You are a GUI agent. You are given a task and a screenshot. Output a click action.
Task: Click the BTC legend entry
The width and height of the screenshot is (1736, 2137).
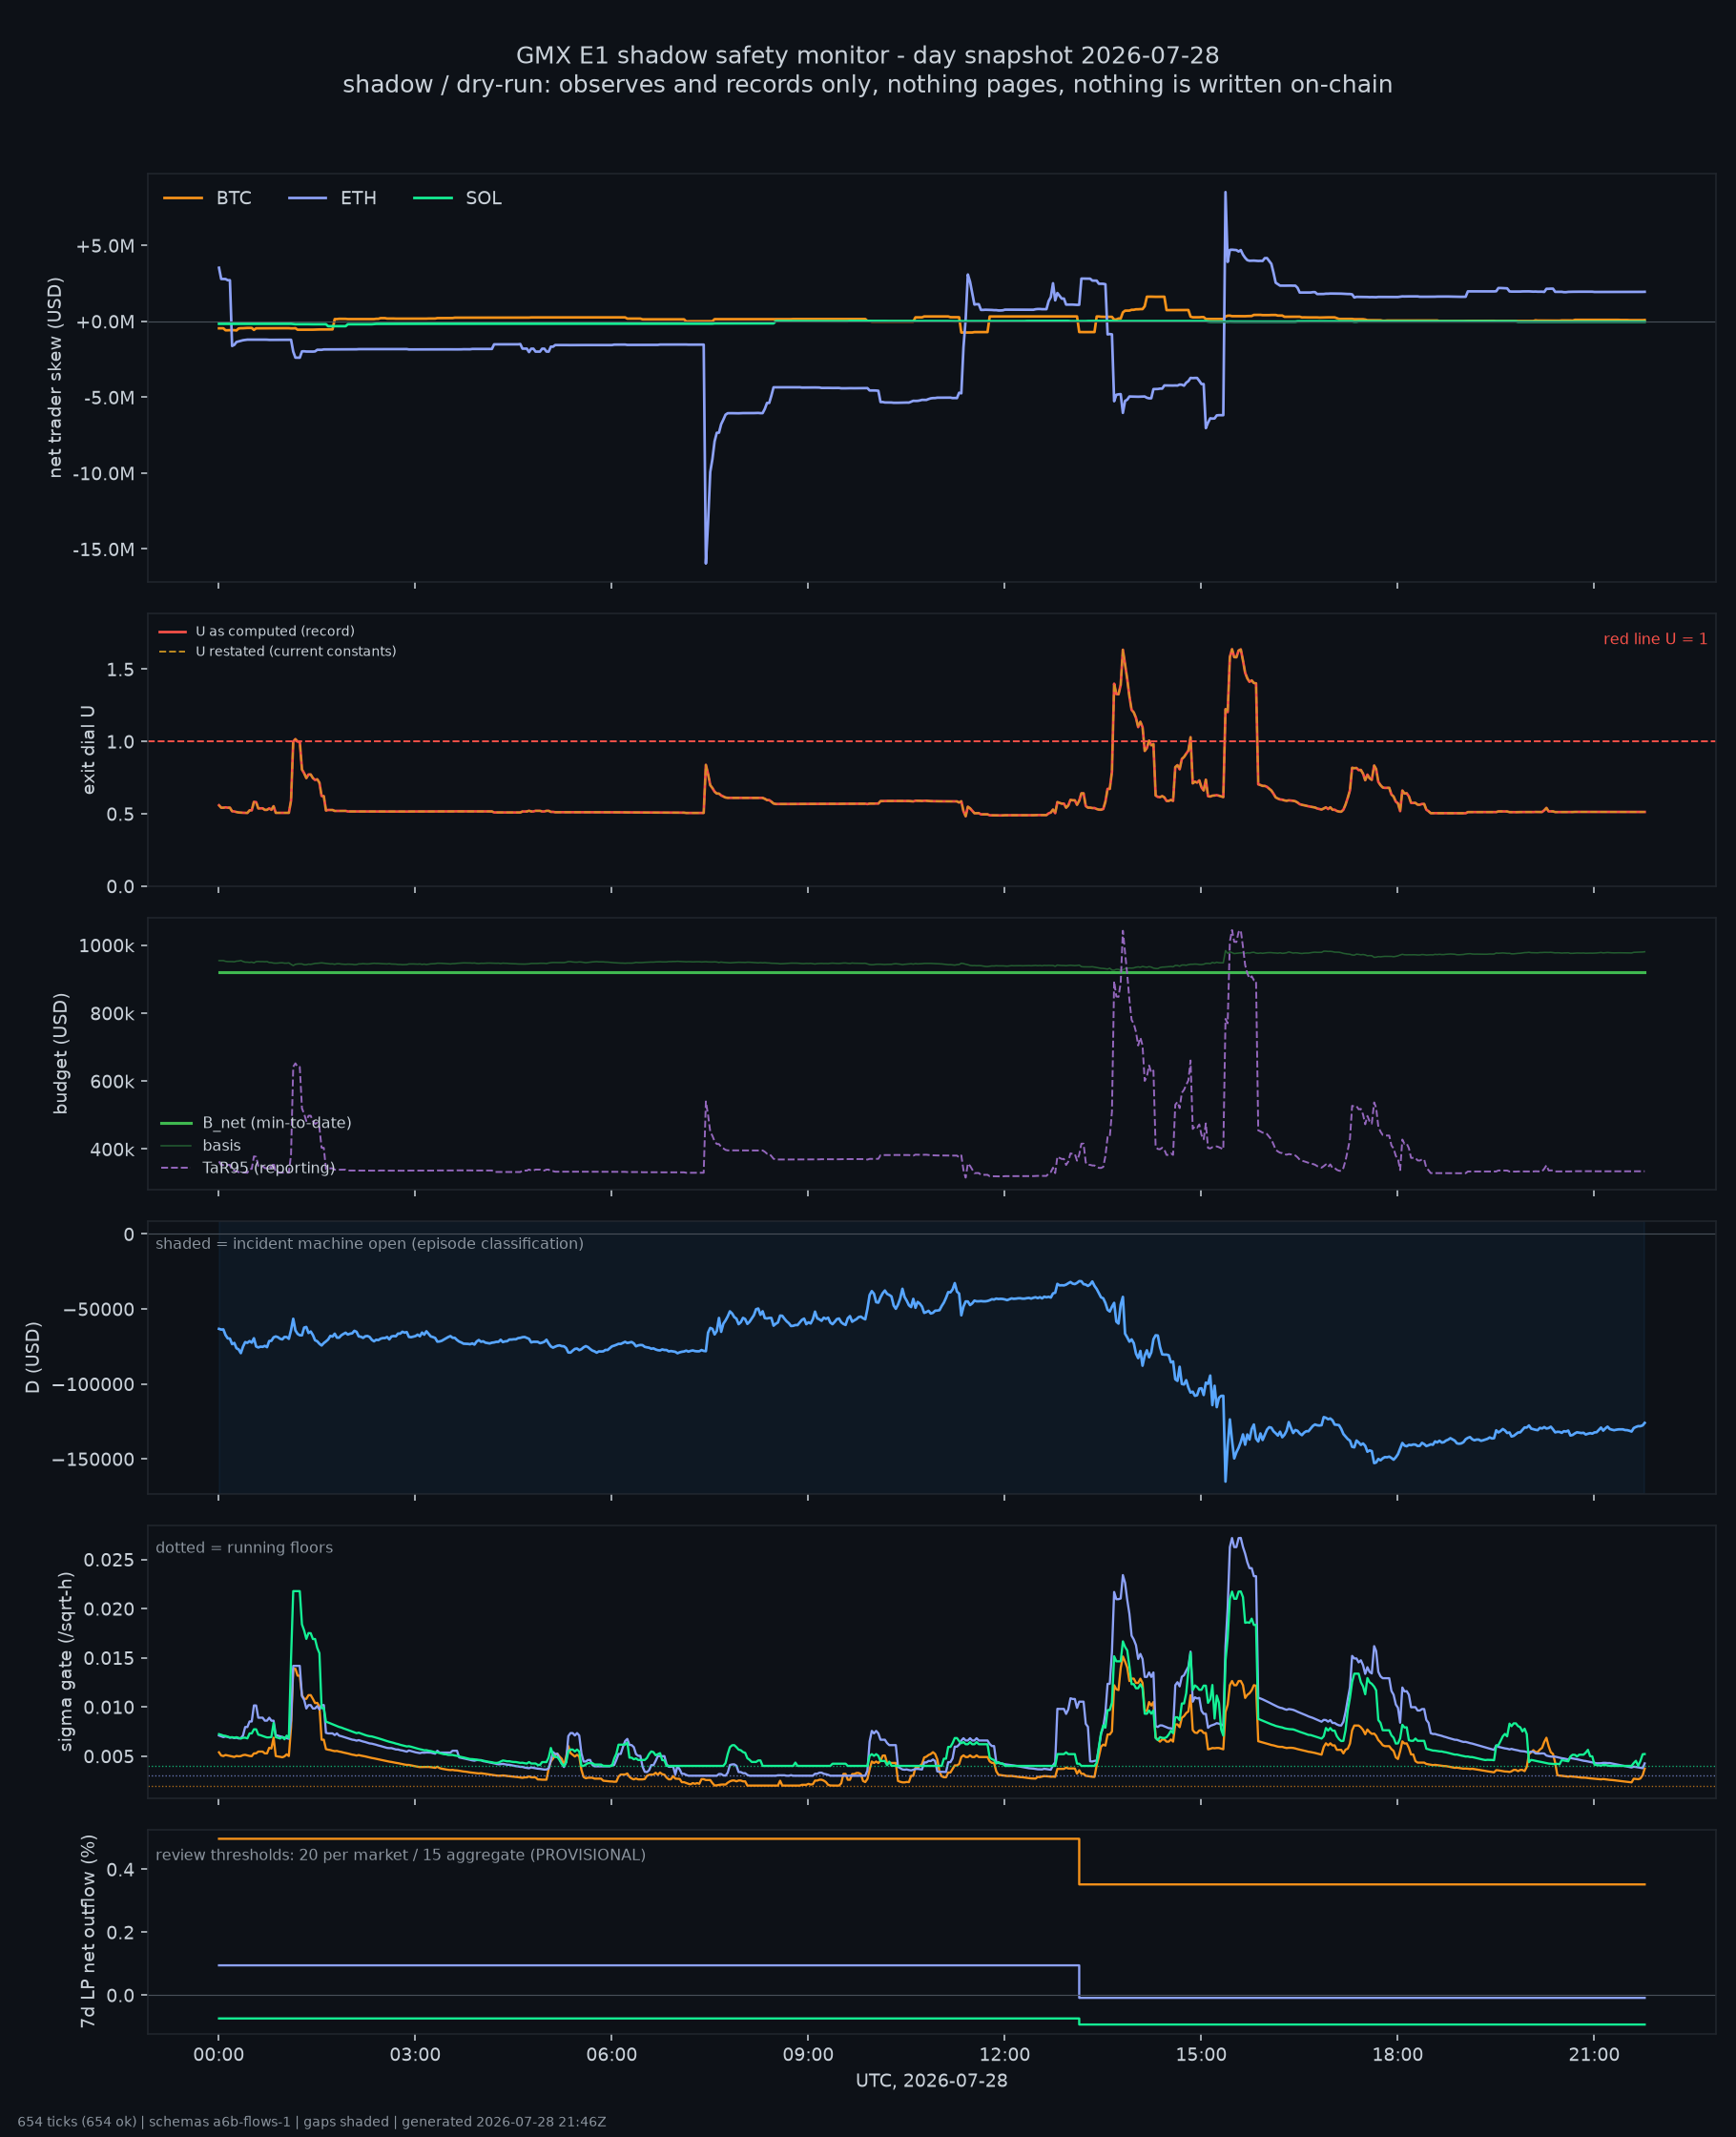pos(207,198)
